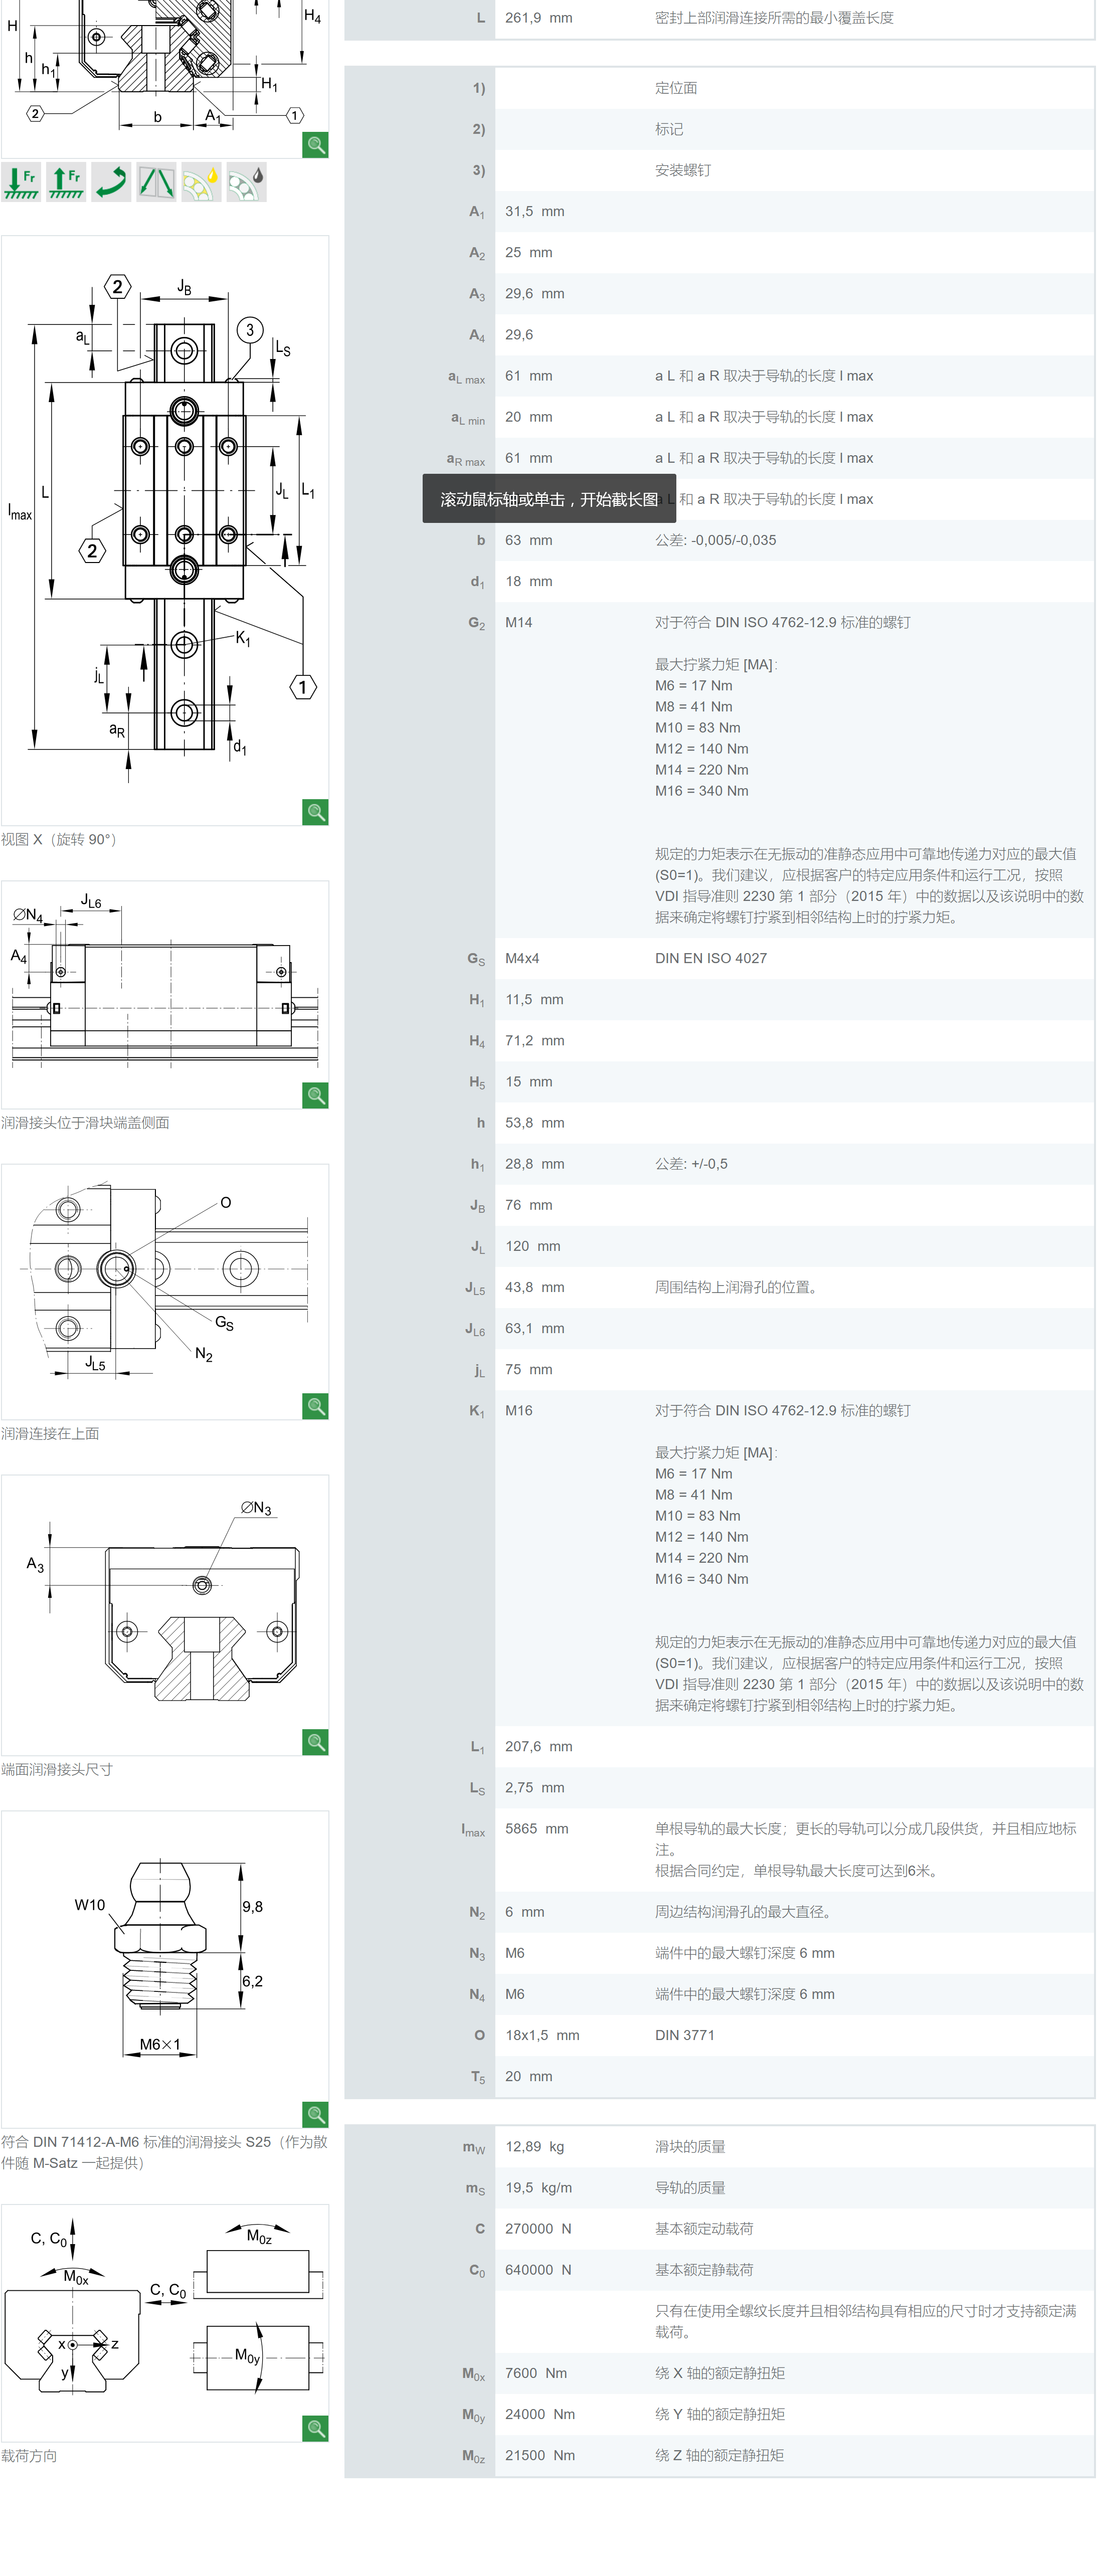Click the h1 tolerance +/-0,5 text
1099x2576 pixels.
pyautogui.click(x=710, y=1164)
